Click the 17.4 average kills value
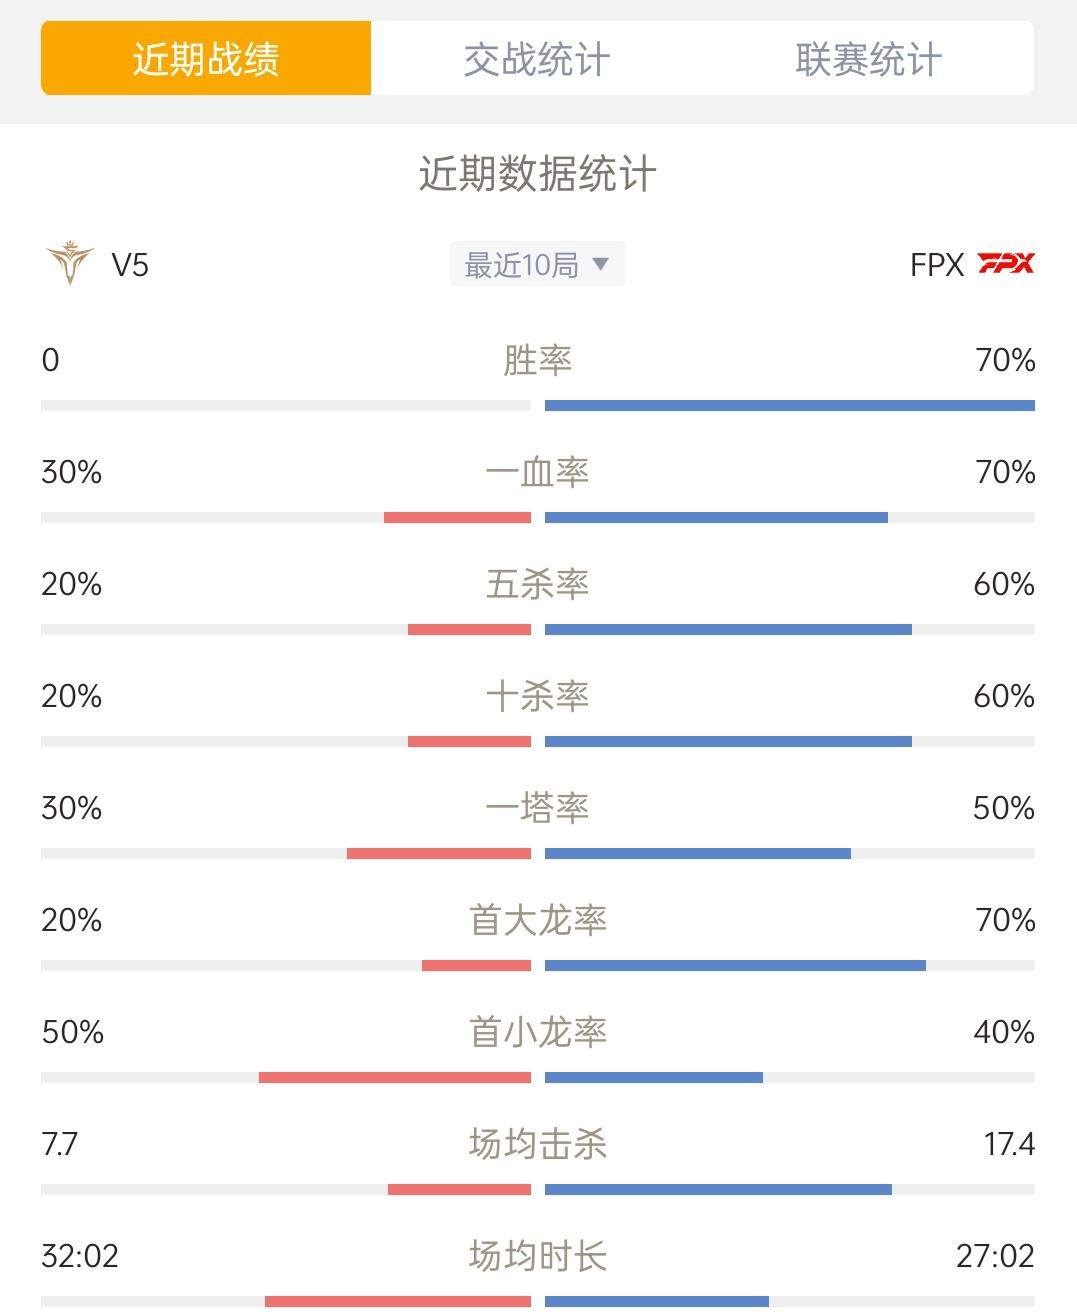This screenshot has height=1312, width=1077. tap(1009, 1144)
